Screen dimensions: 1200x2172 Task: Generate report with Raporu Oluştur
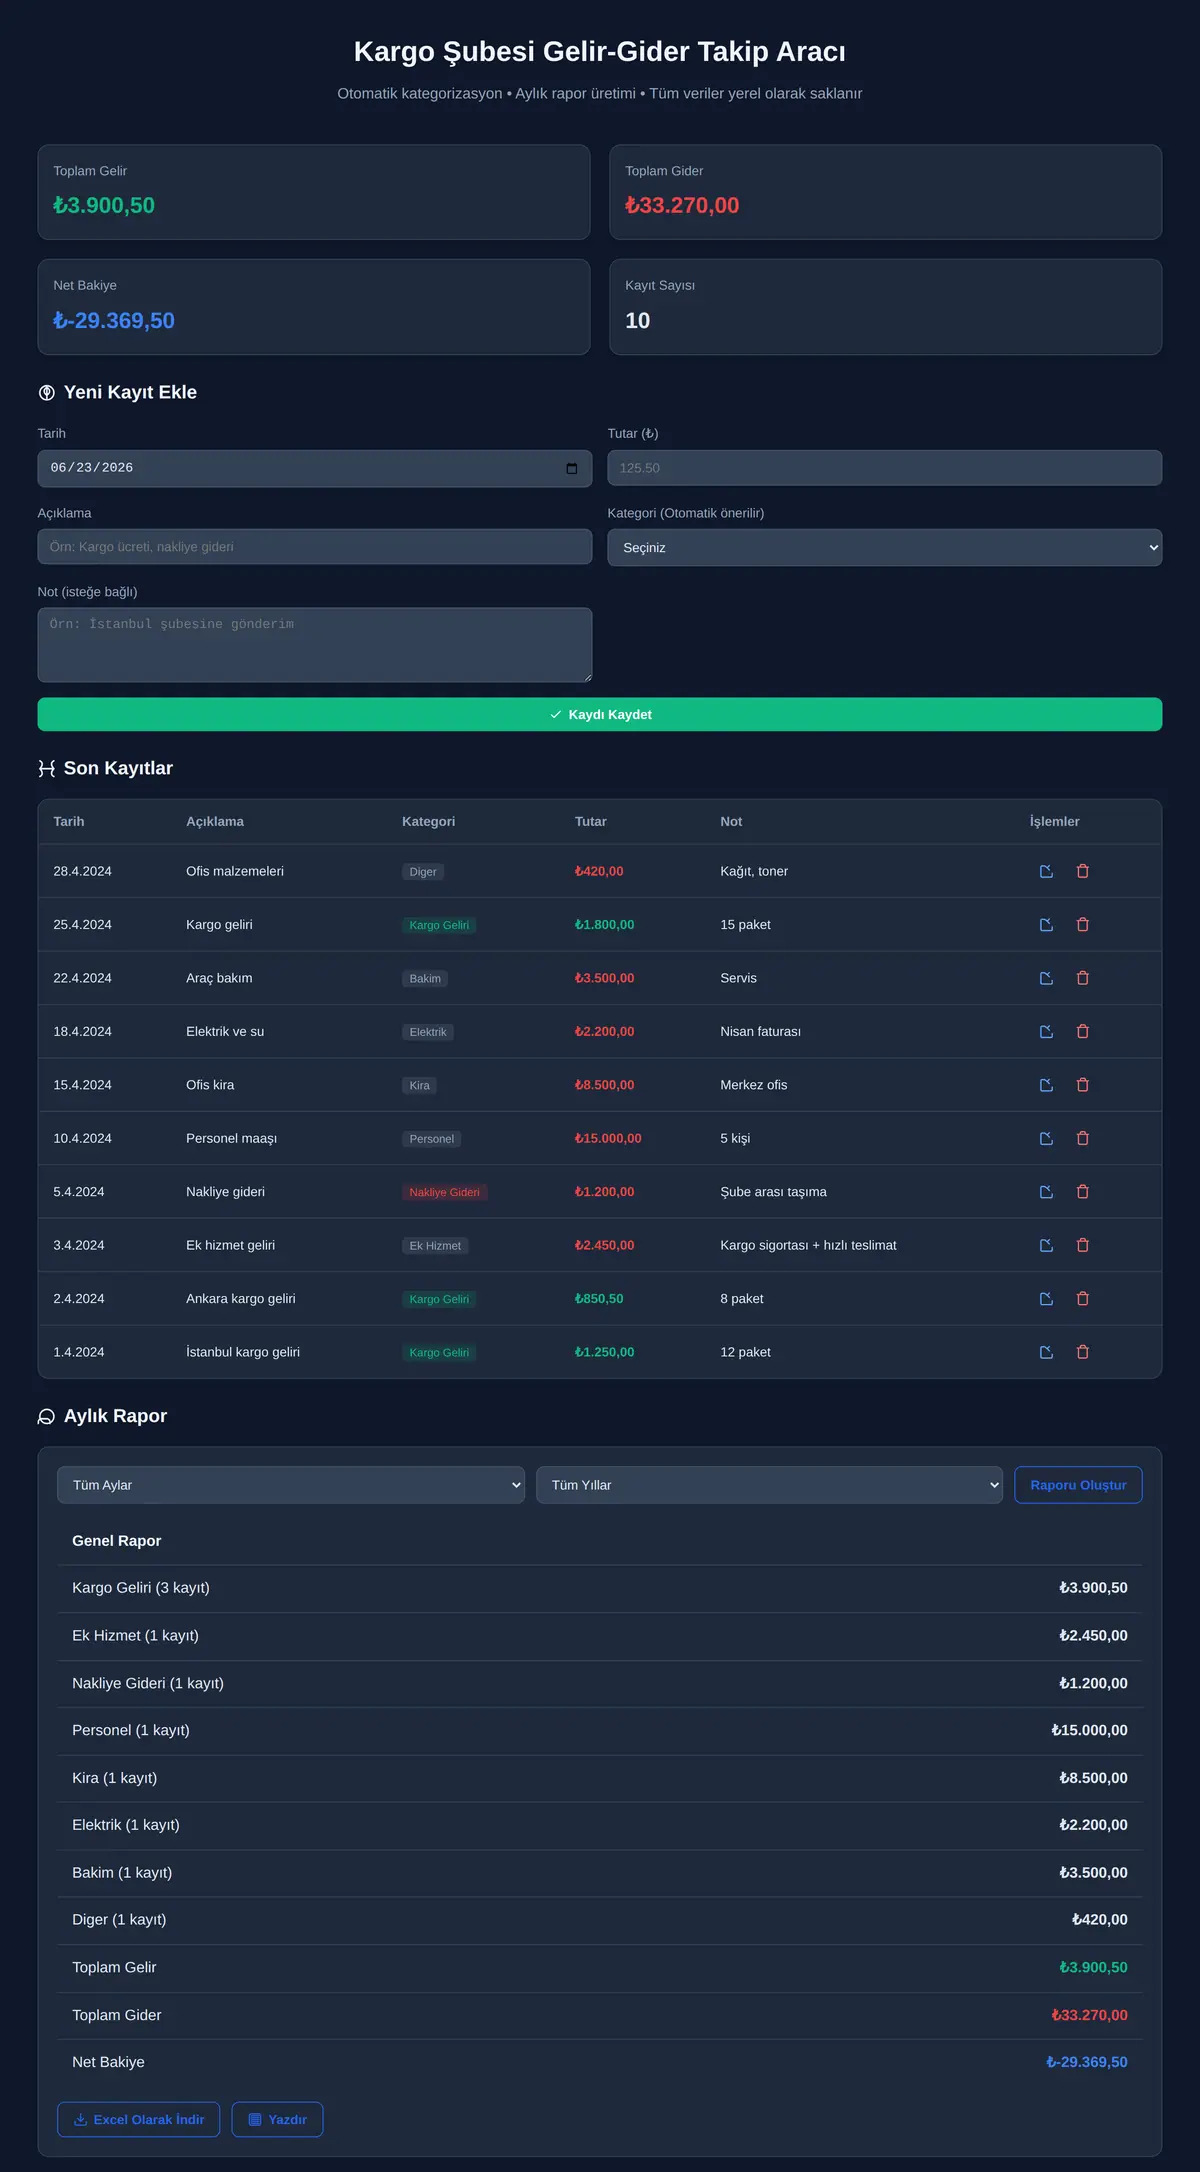click(x=1078, y=1485)
